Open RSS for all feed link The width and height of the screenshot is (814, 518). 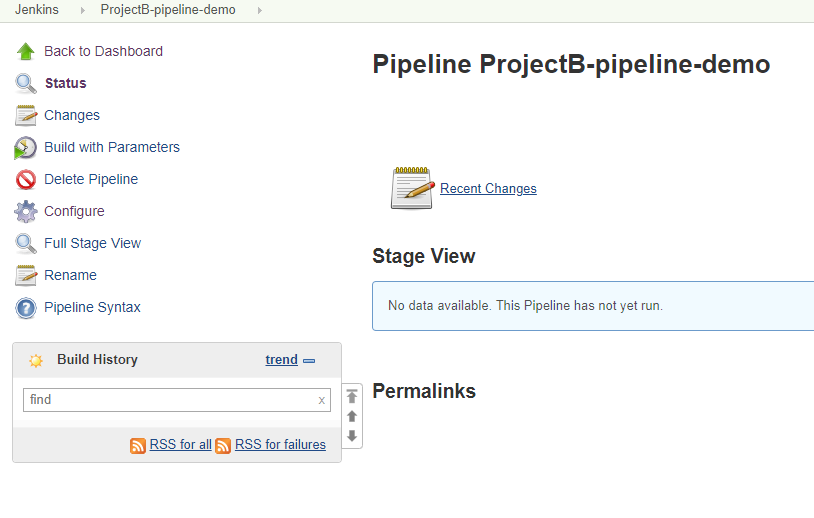(180, 445)
